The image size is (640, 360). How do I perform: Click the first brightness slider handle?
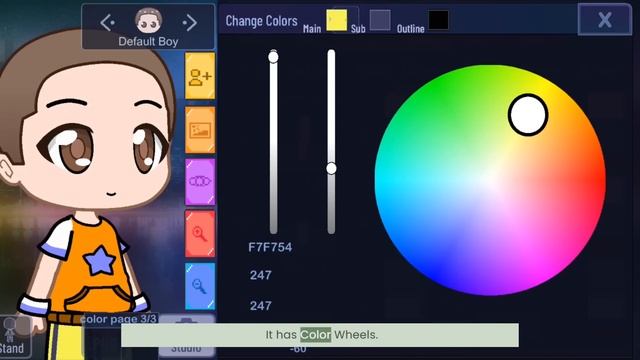[x=273, y=57]
